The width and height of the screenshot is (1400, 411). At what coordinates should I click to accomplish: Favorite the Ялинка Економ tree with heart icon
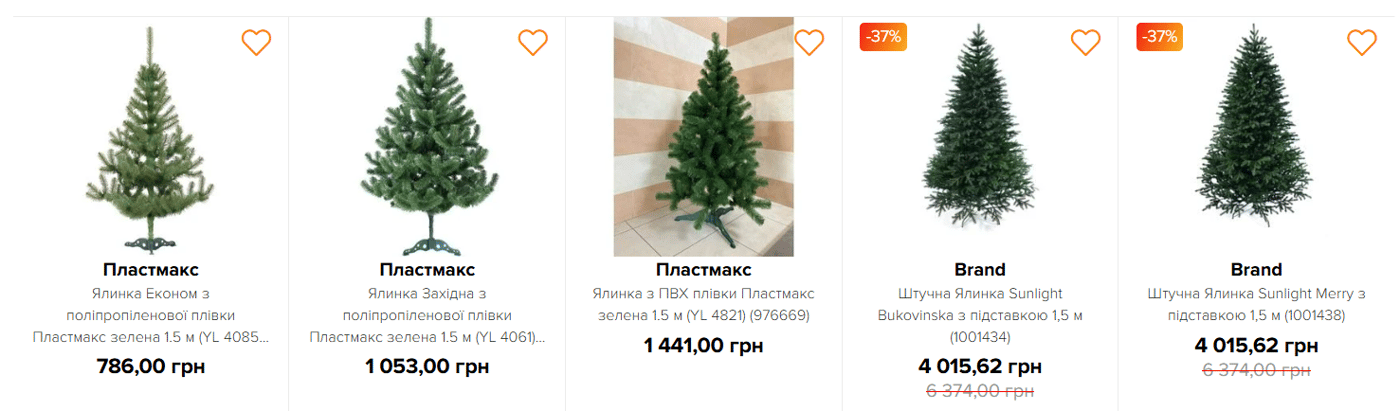[x=257, y=42]
